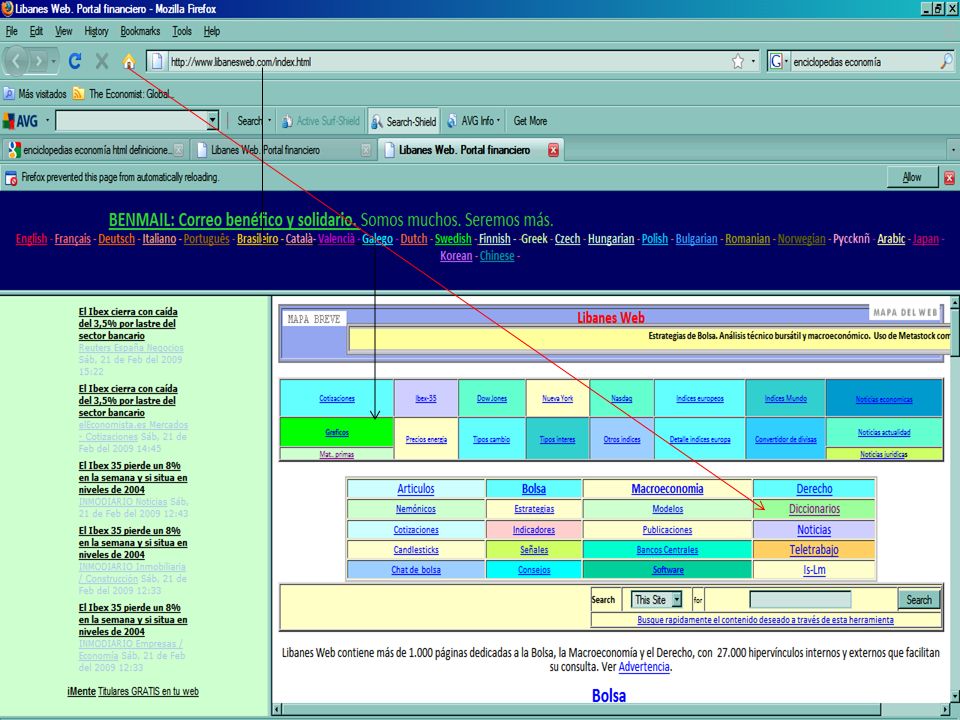This screenshot has height=720, width=960.
Task: Open the Macroeconomia heading link
Action: [x=667, y=489]
